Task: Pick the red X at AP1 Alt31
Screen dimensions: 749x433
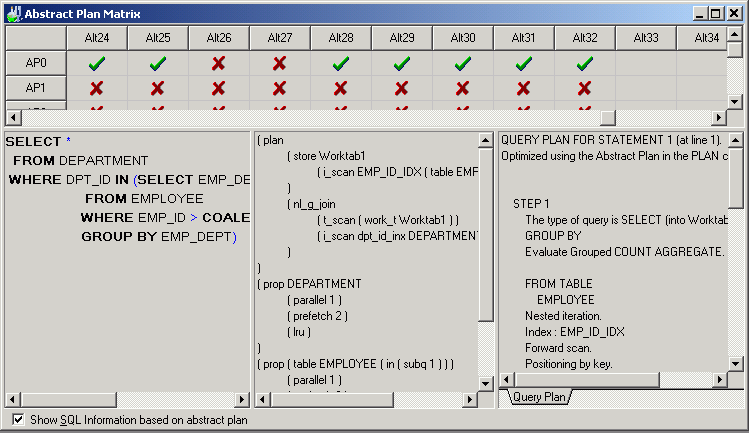Action: [x=524, y=88]
